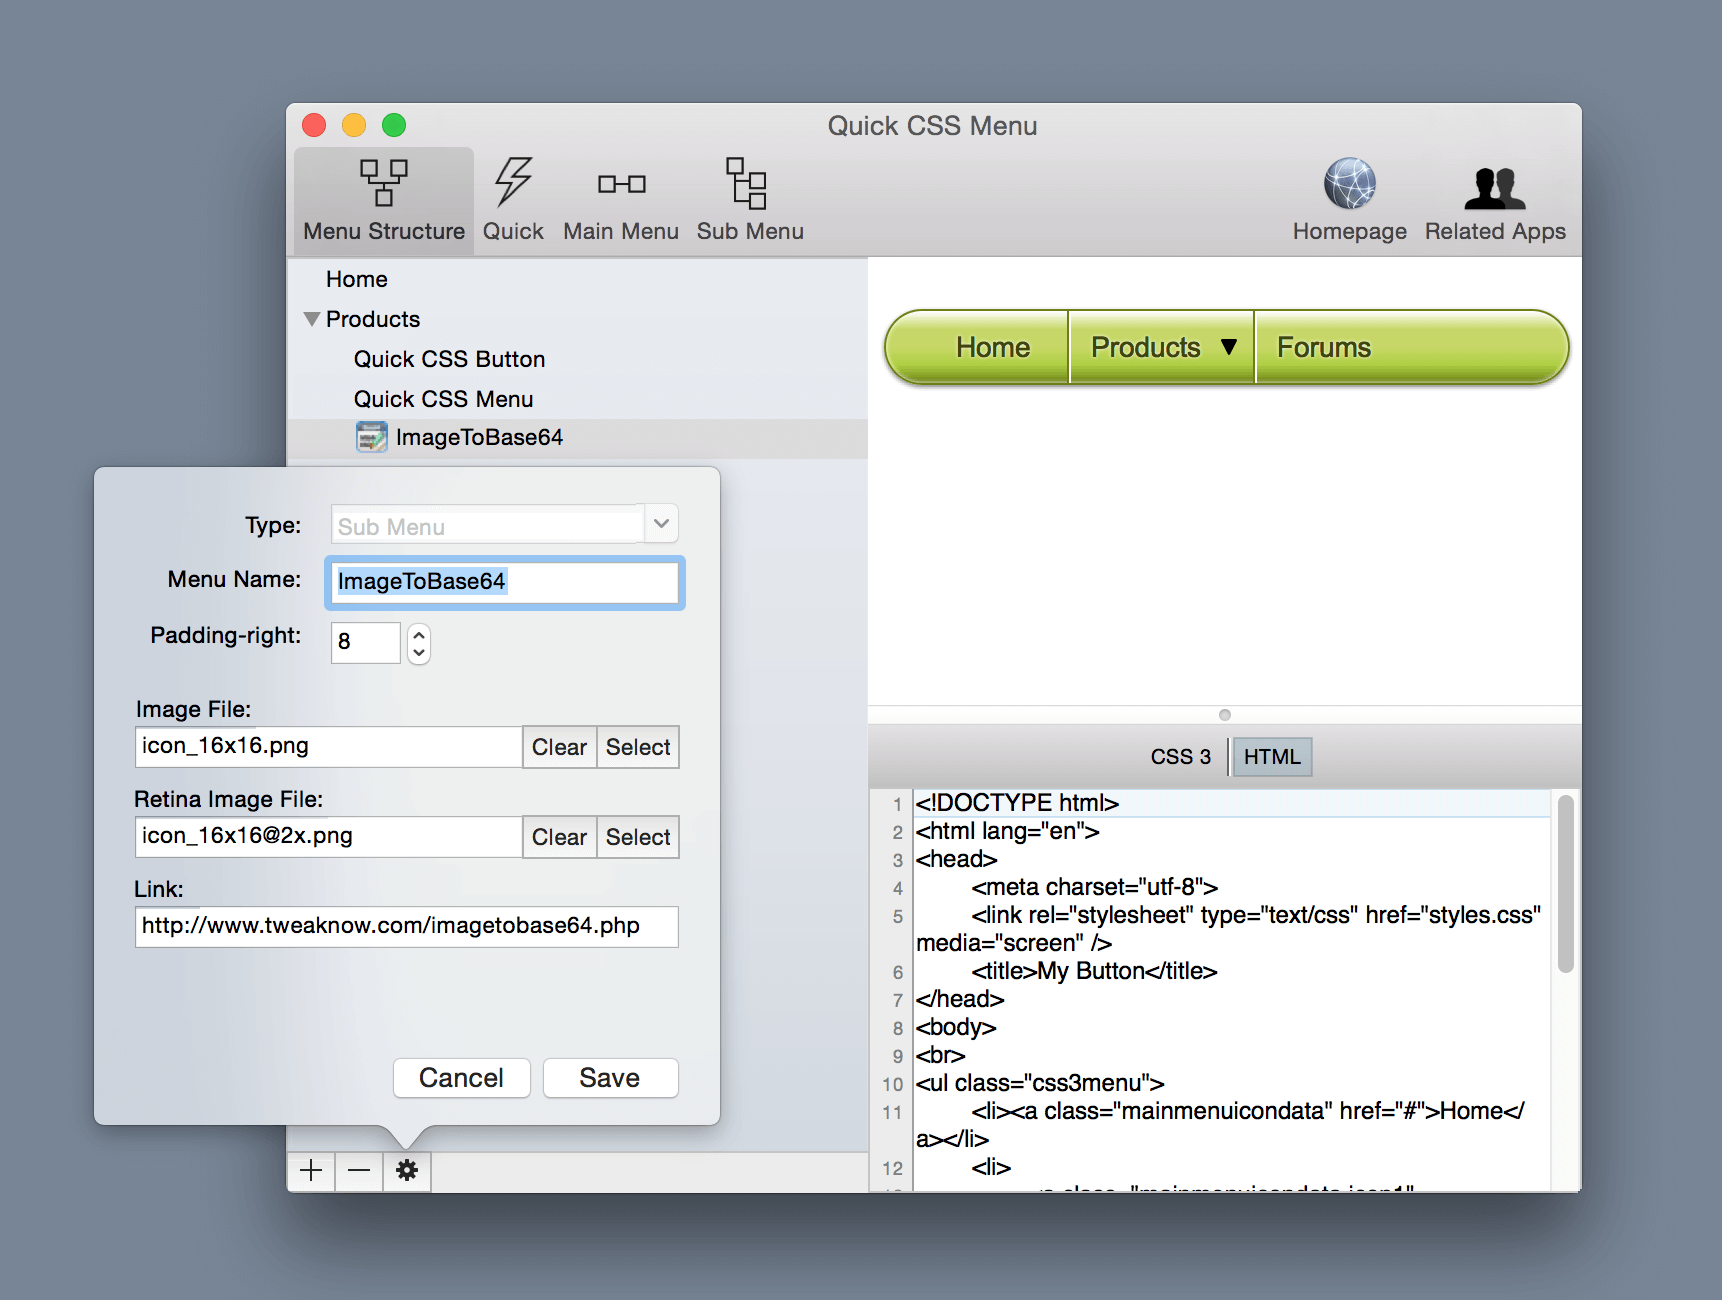
Task: Switch to the CSS 3 code tab
Action: 1180,757
